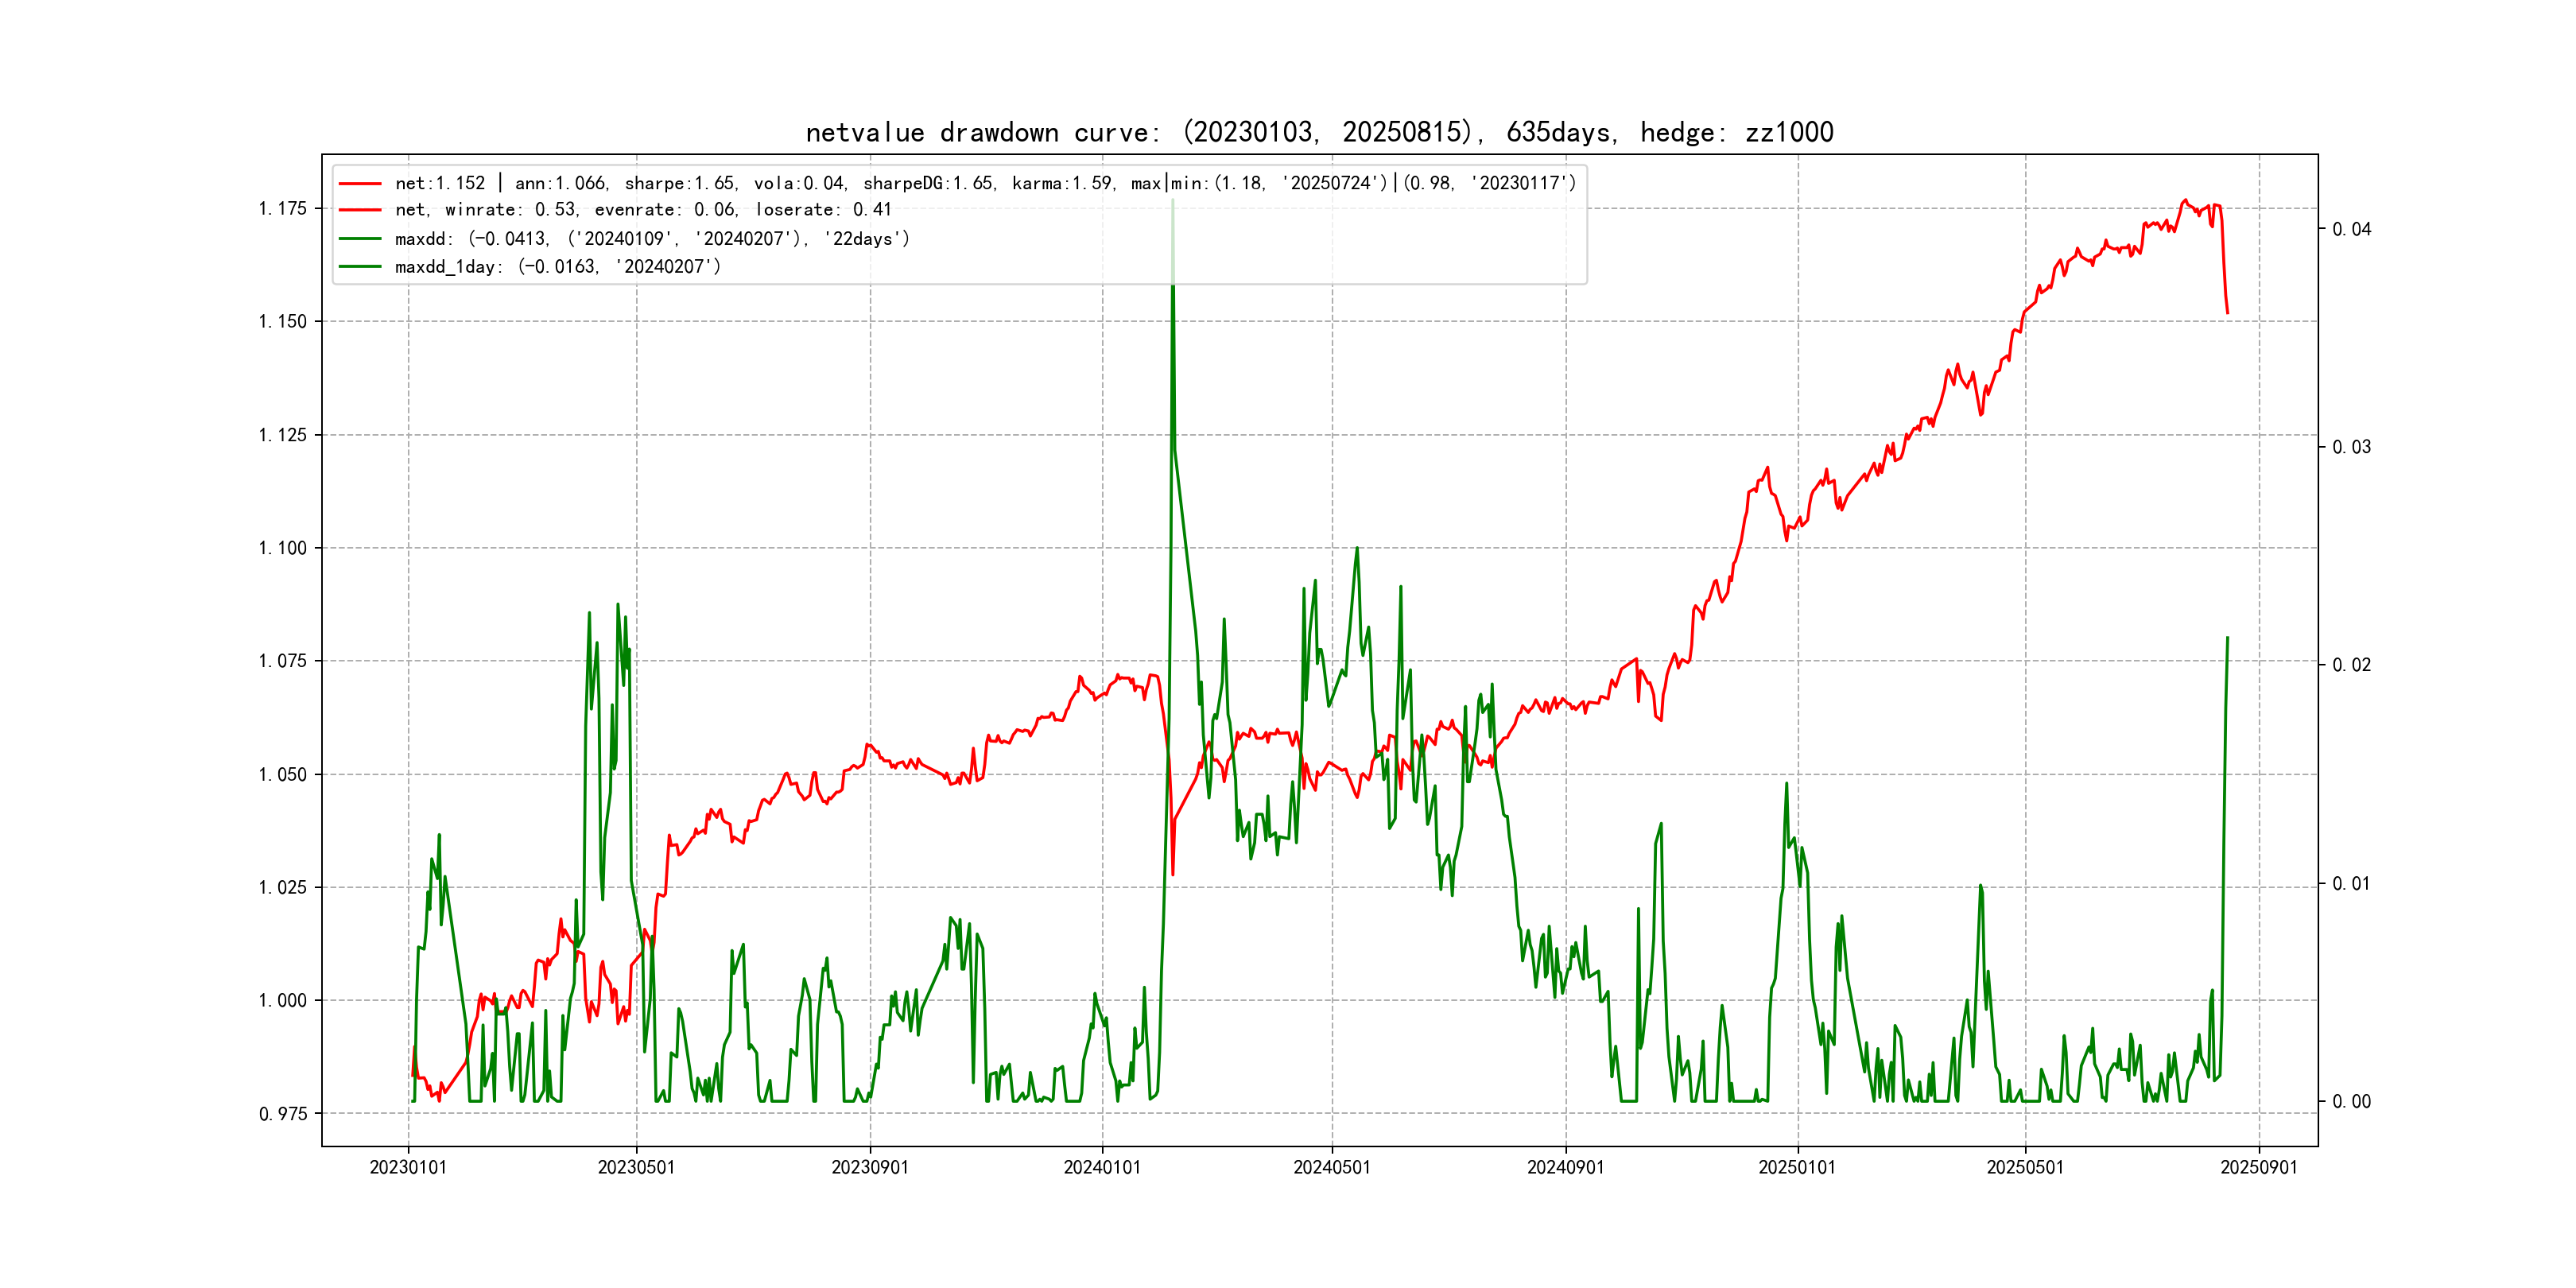Click the 20240901 x-axis date label
The height and width of the screenshot is (1288, 2576).
click(1565, 1168)
